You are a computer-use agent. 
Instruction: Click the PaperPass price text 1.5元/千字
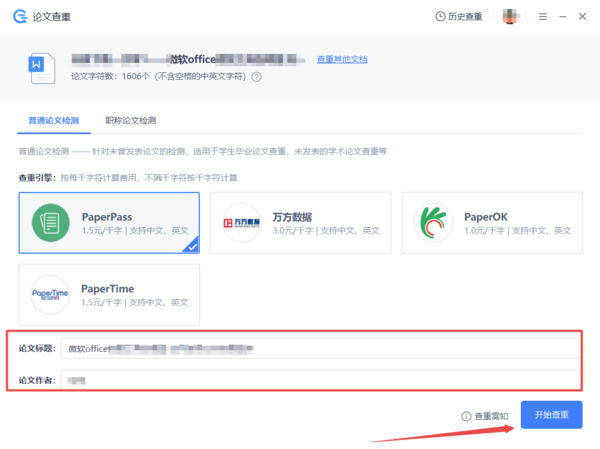[x=102, y=230]
